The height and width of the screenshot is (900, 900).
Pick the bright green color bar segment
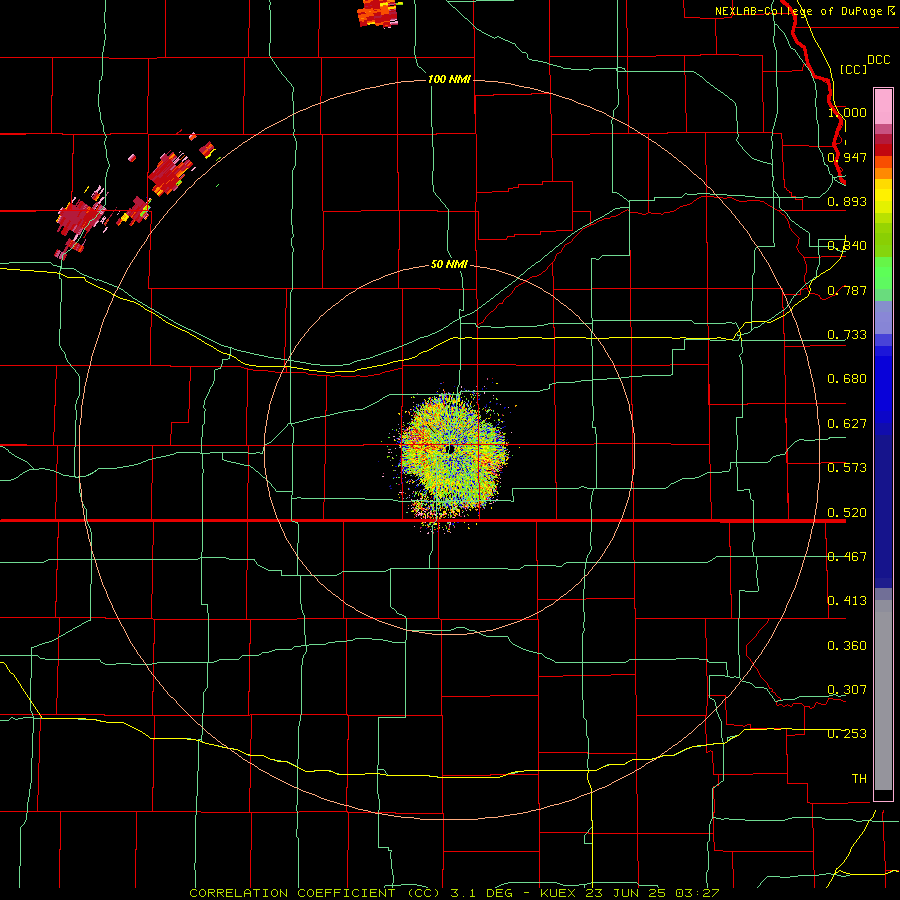[883, 273]
